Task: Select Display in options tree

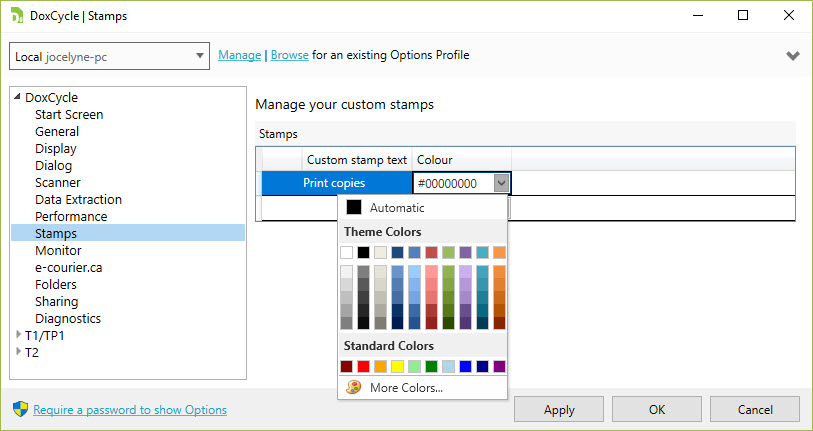Action: point(55,148)
